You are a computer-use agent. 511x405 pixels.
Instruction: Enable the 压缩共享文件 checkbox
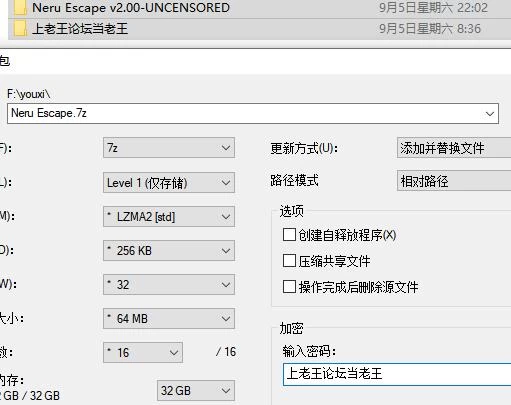click(x=289, y=261)
